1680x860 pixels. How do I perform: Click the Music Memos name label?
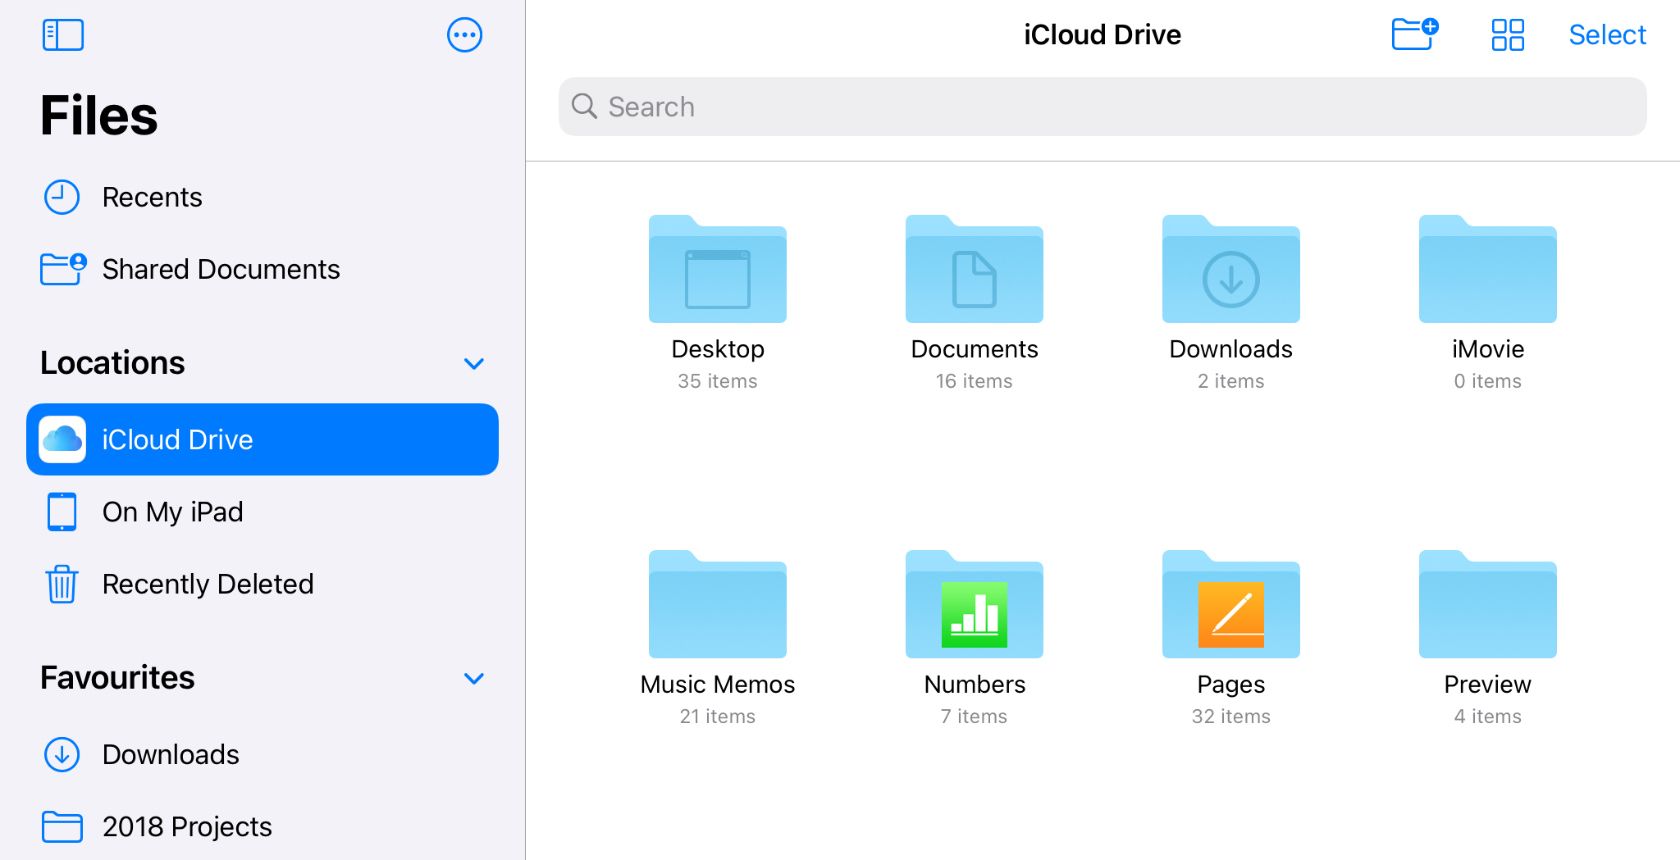click(x=718, y=684)
